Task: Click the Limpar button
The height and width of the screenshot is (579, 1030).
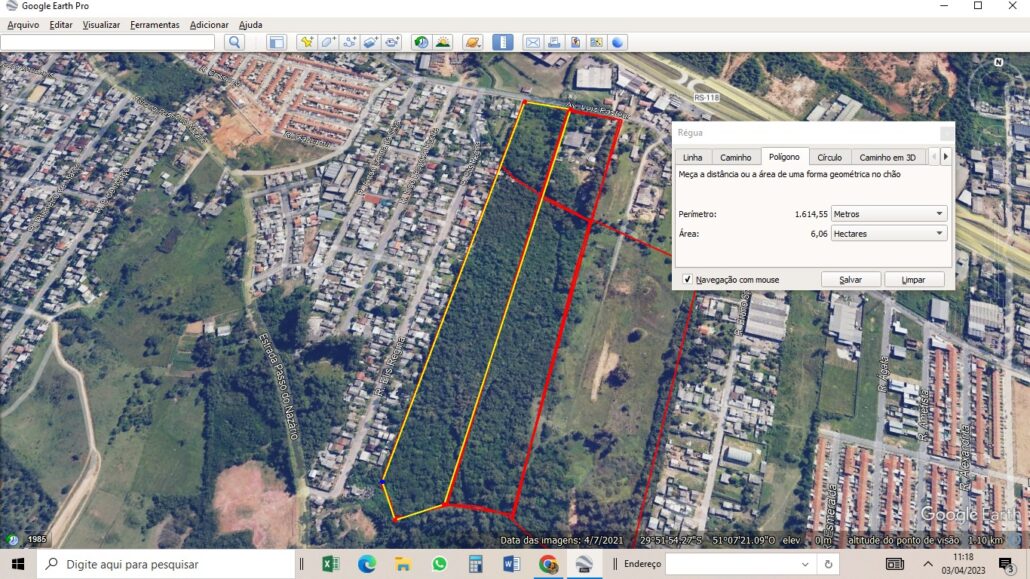Action: point(913,279)
